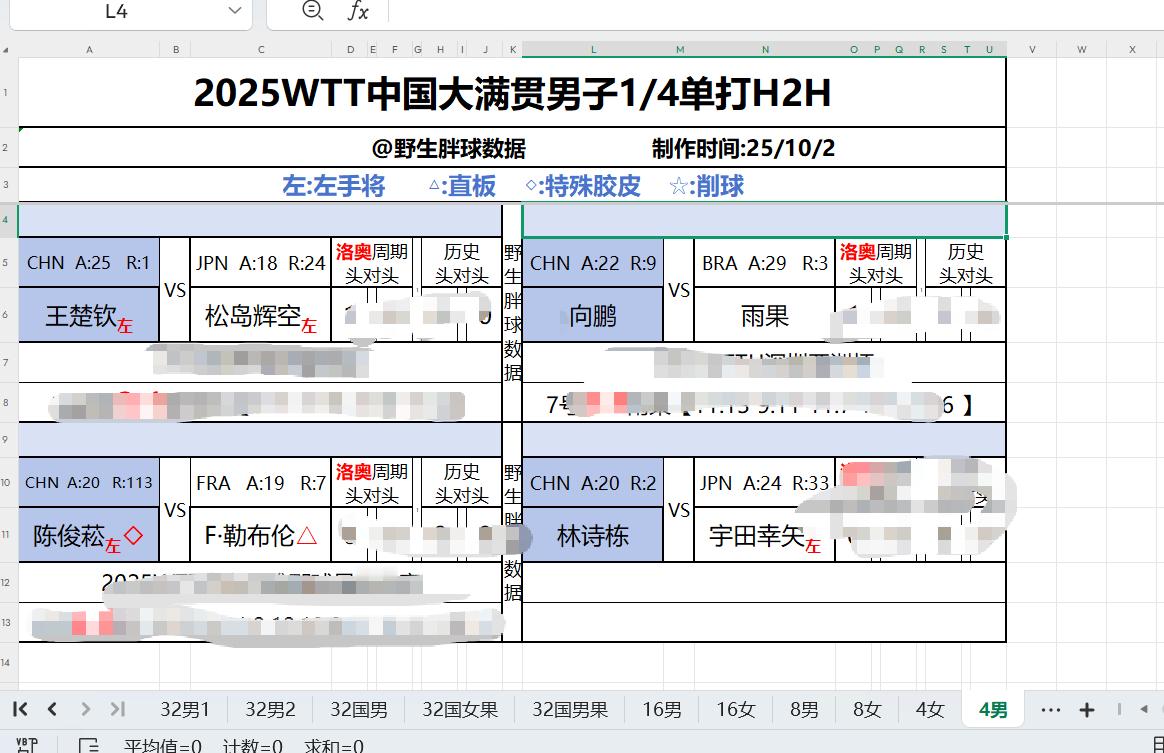Click the 制作时间:25/10/2 text
1164x753 pixels.
click(x=743, y=149)
